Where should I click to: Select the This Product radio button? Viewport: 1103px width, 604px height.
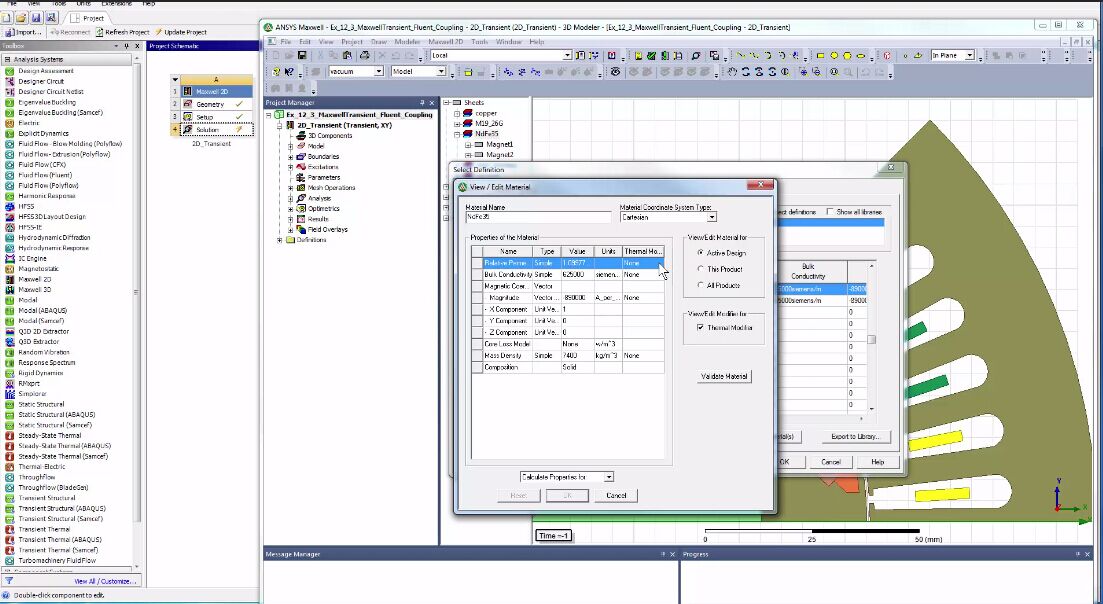[700, 269]
